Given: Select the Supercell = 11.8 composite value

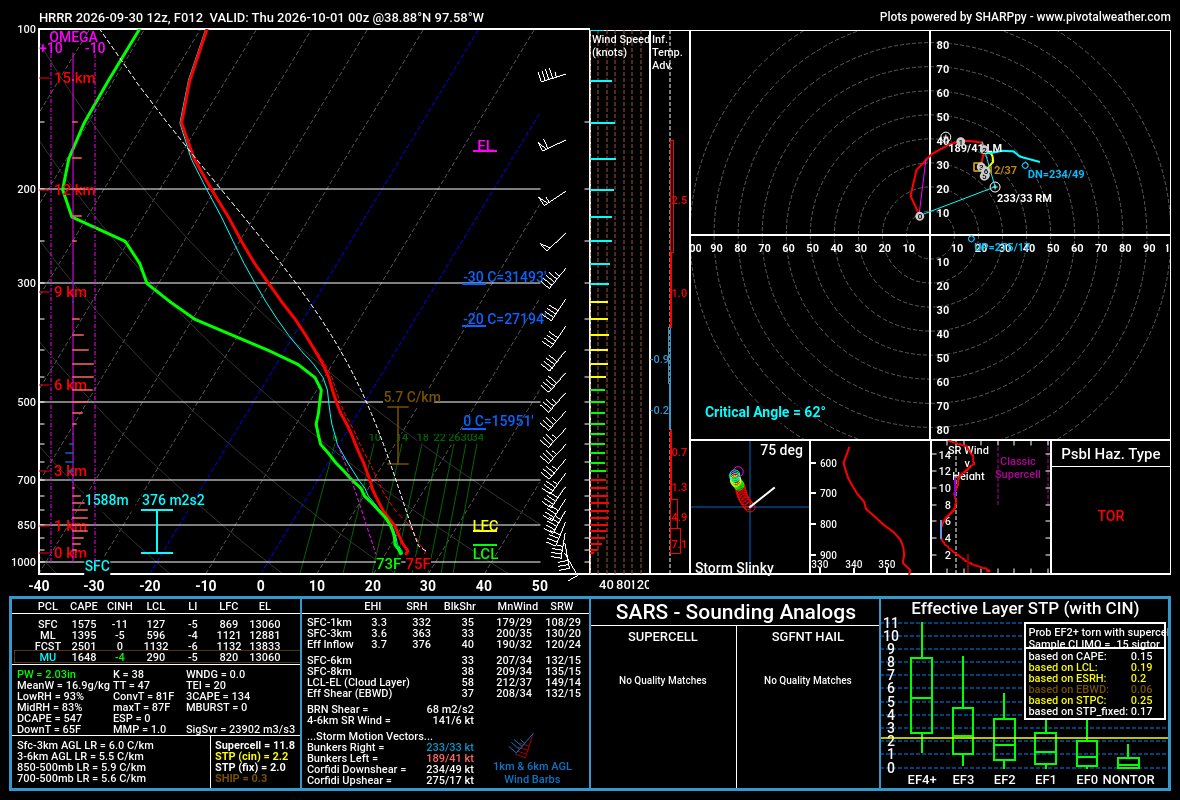Looking at the screenshot, I should 254,745.
